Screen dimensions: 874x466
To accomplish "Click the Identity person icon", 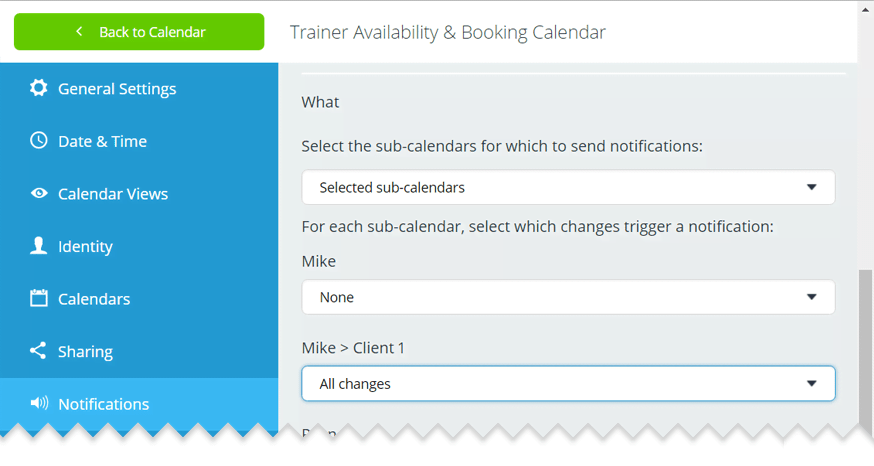I will point(38,246).
